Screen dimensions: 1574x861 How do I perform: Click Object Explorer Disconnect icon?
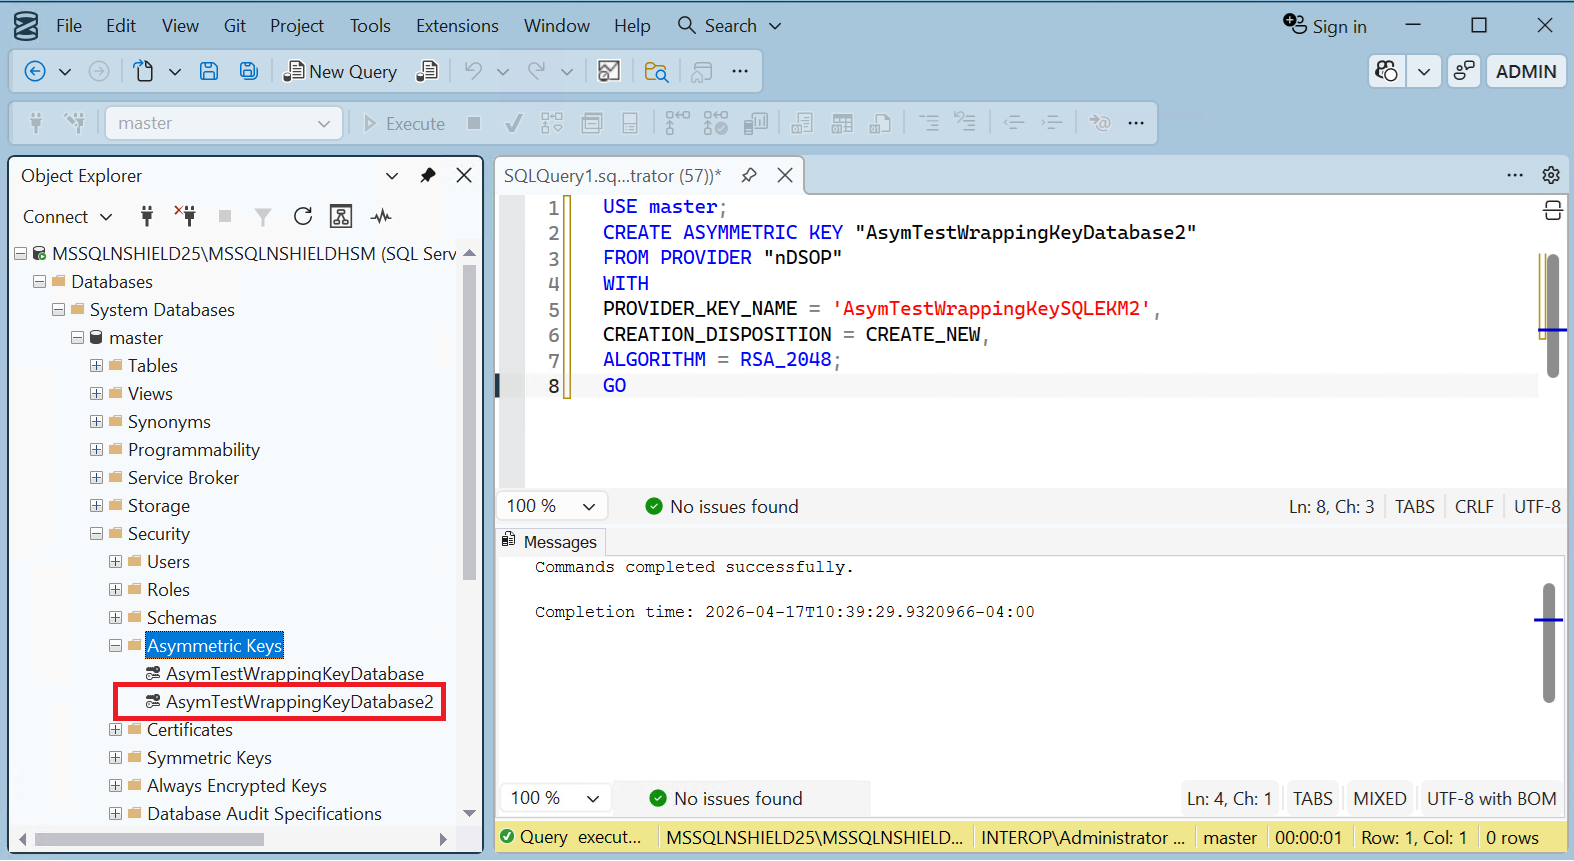pos(185,216)
